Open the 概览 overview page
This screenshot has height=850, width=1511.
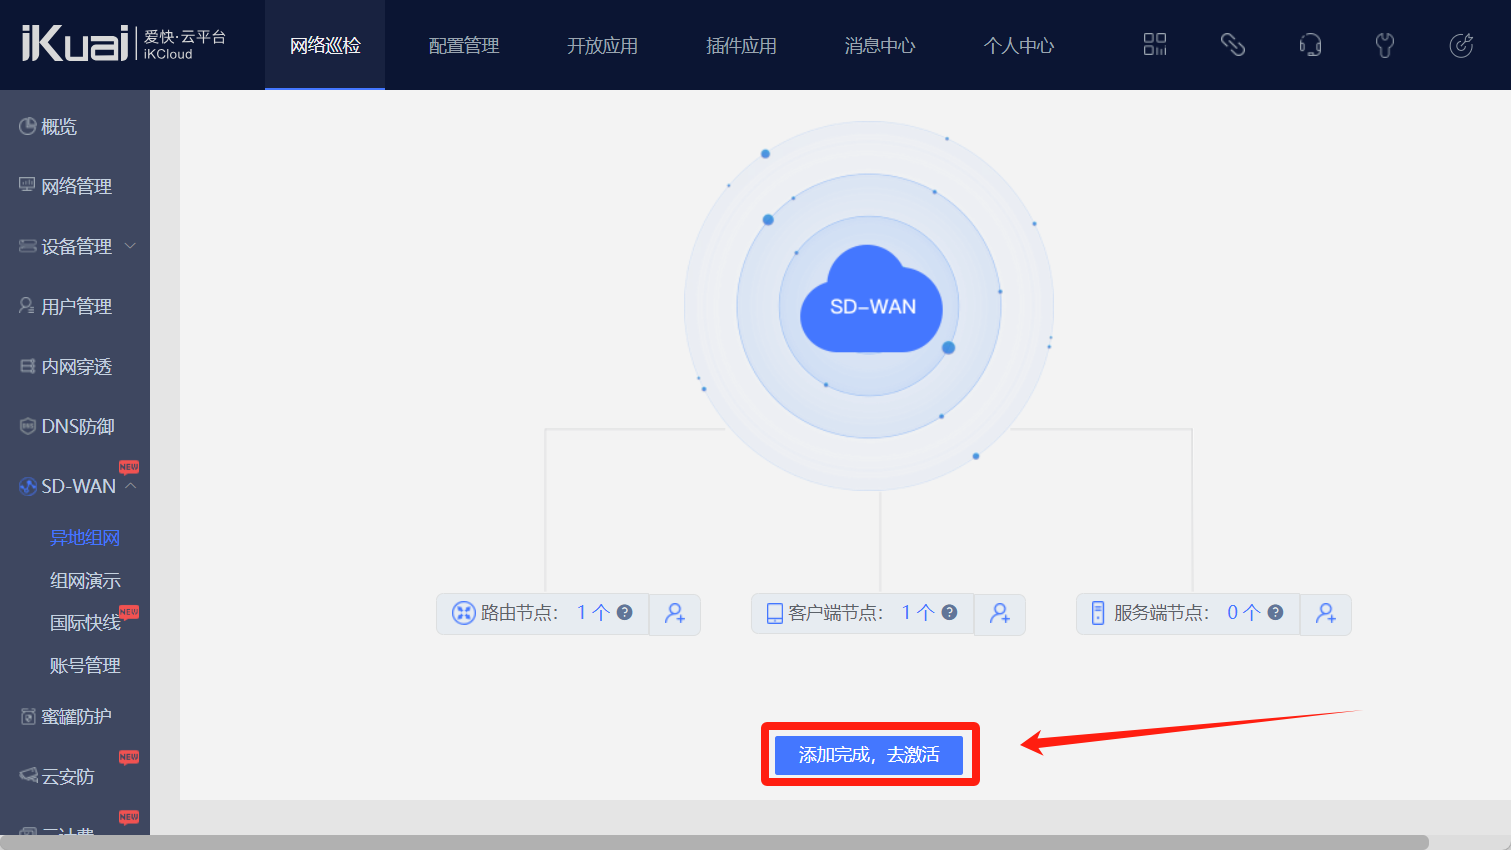[58, 127]
